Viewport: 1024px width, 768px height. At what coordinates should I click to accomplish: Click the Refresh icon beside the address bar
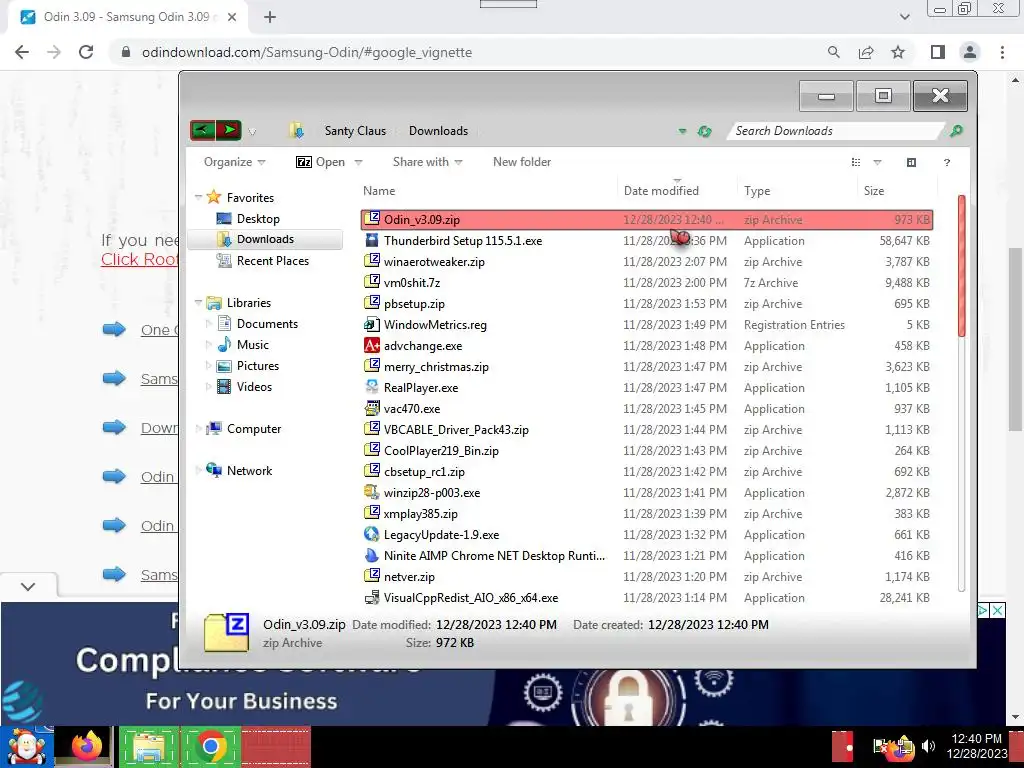tap(704, 131)
